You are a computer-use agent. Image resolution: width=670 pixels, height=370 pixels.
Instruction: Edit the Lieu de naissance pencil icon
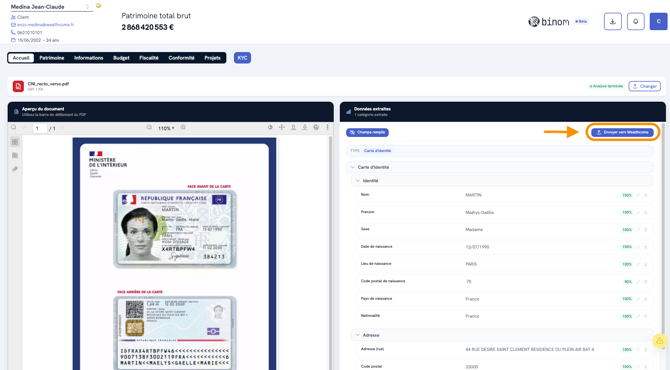(638, 264)
